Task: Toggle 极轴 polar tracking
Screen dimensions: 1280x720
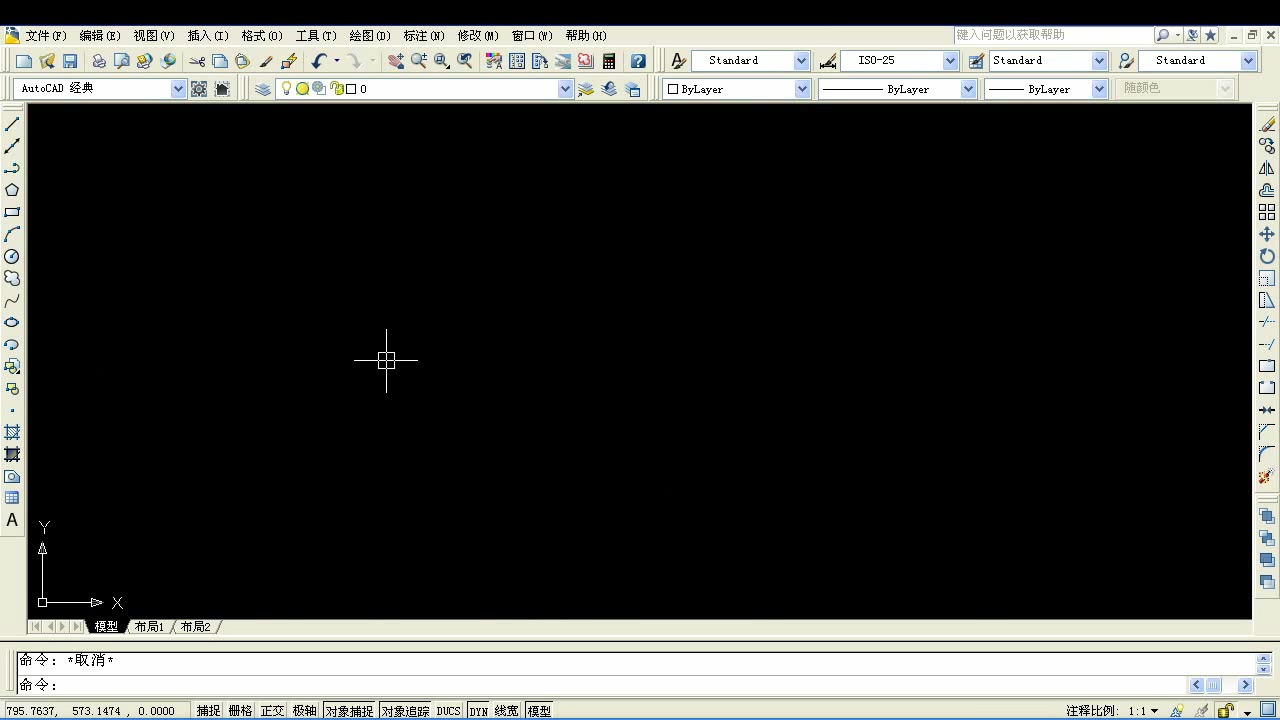Action: tap(304, 711)
